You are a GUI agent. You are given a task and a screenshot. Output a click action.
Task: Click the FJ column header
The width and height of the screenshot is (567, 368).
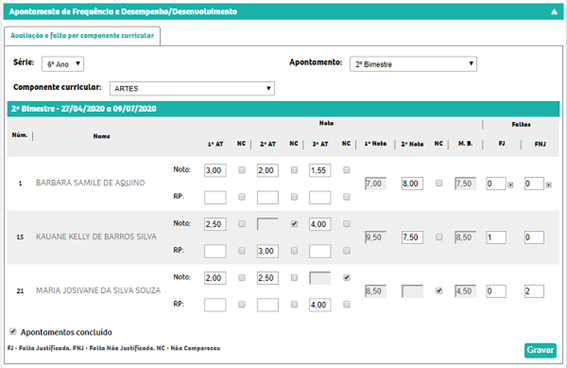(502, 144)
